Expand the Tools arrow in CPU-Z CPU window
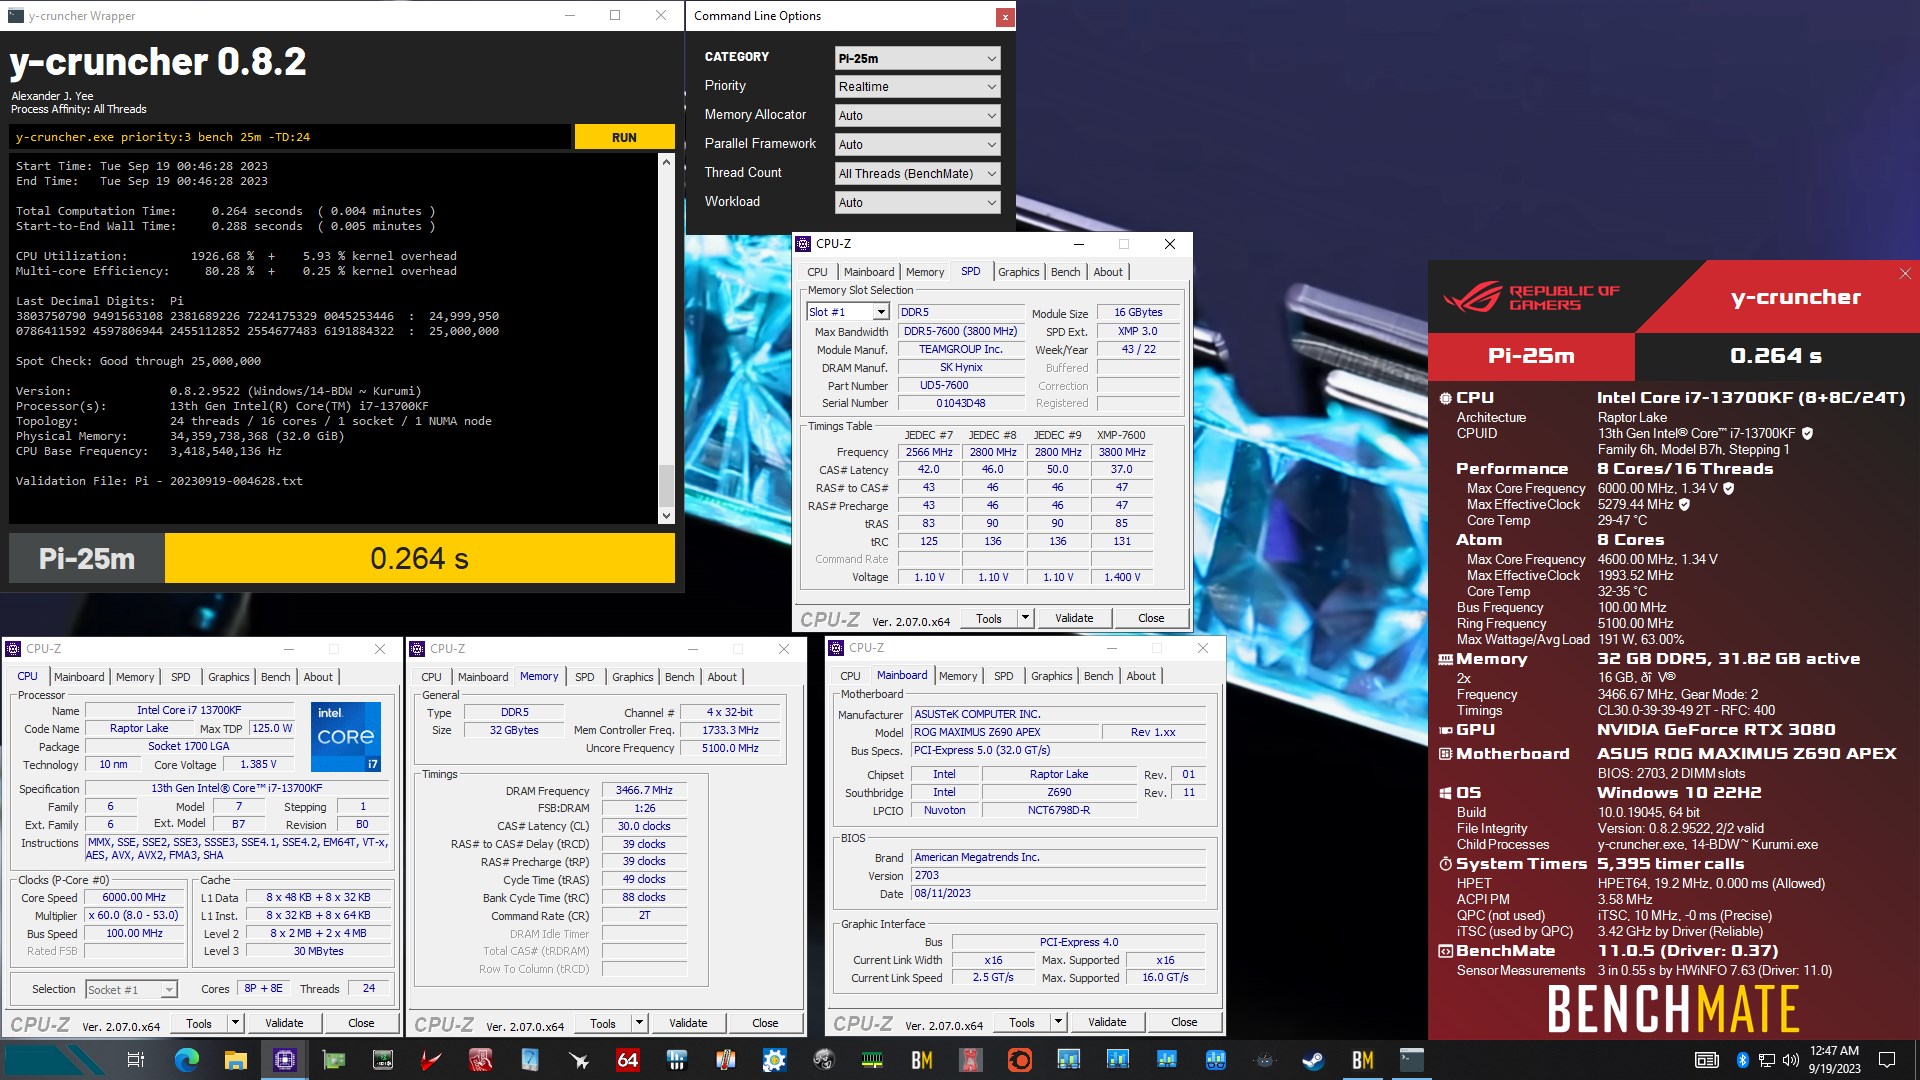The height and width of the screenshot is (1080, 1920). pyautogui.click(x=235, y=1023)
